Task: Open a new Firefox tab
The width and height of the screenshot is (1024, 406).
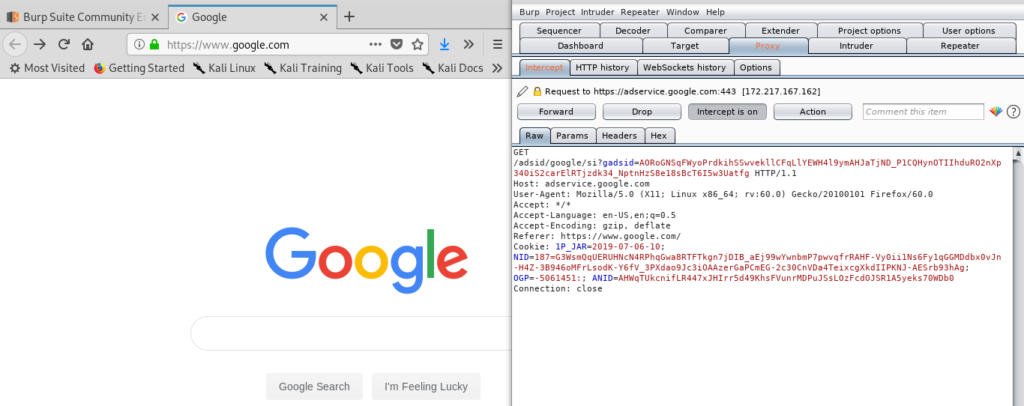Action: pos(349,16)
